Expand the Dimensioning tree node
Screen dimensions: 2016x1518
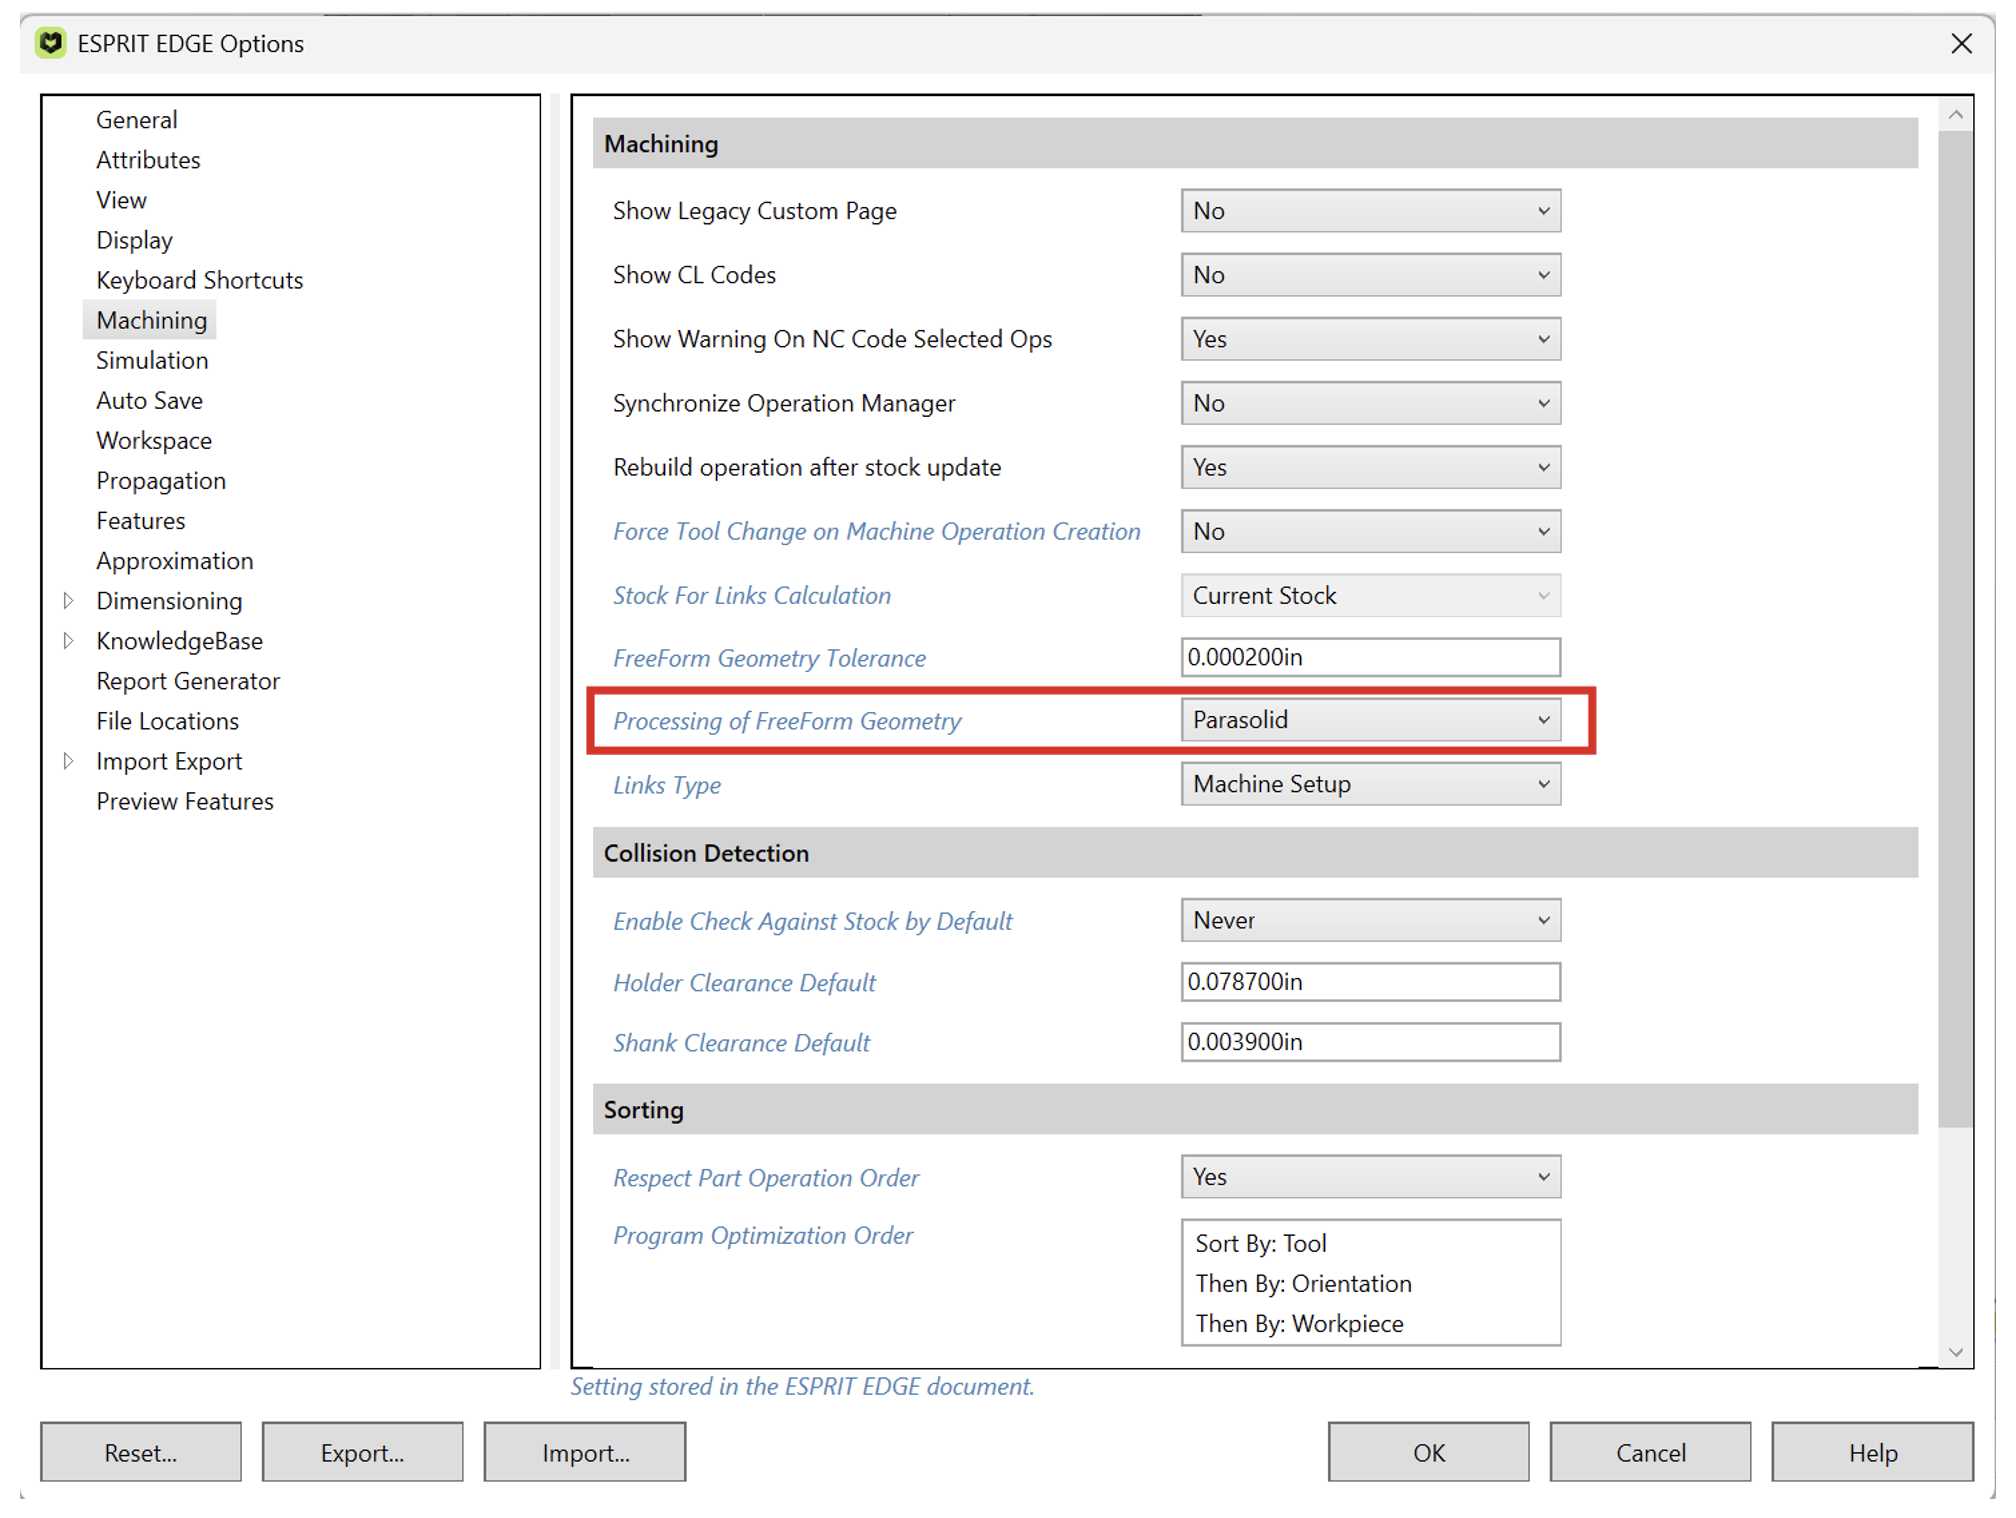(x=68, y=600)
